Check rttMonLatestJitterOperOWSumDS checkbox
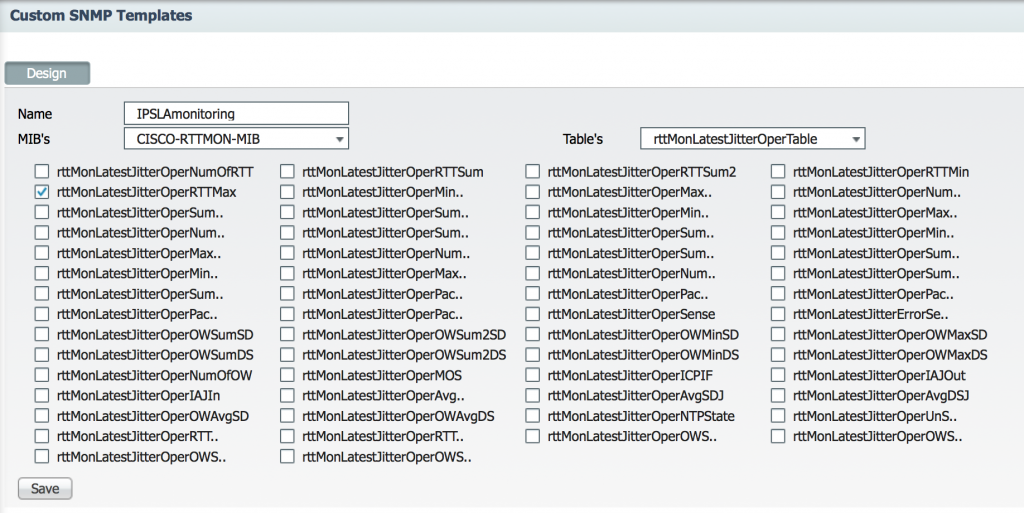This screenshot has height=513, width=1024. 42,355
